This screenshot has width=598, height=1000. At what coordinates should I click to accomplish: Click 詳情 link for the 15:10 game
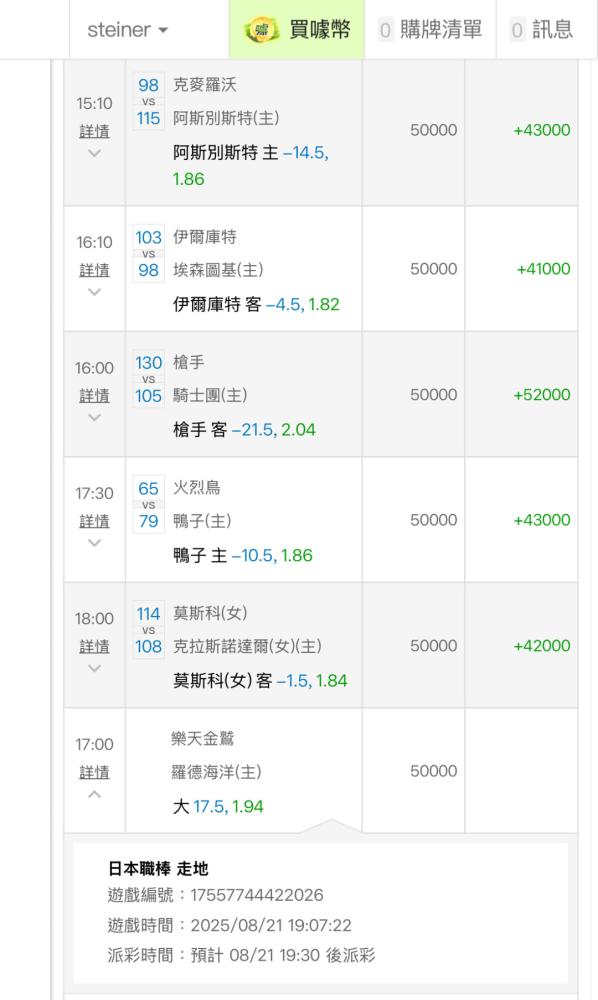[x=94, y=131]
